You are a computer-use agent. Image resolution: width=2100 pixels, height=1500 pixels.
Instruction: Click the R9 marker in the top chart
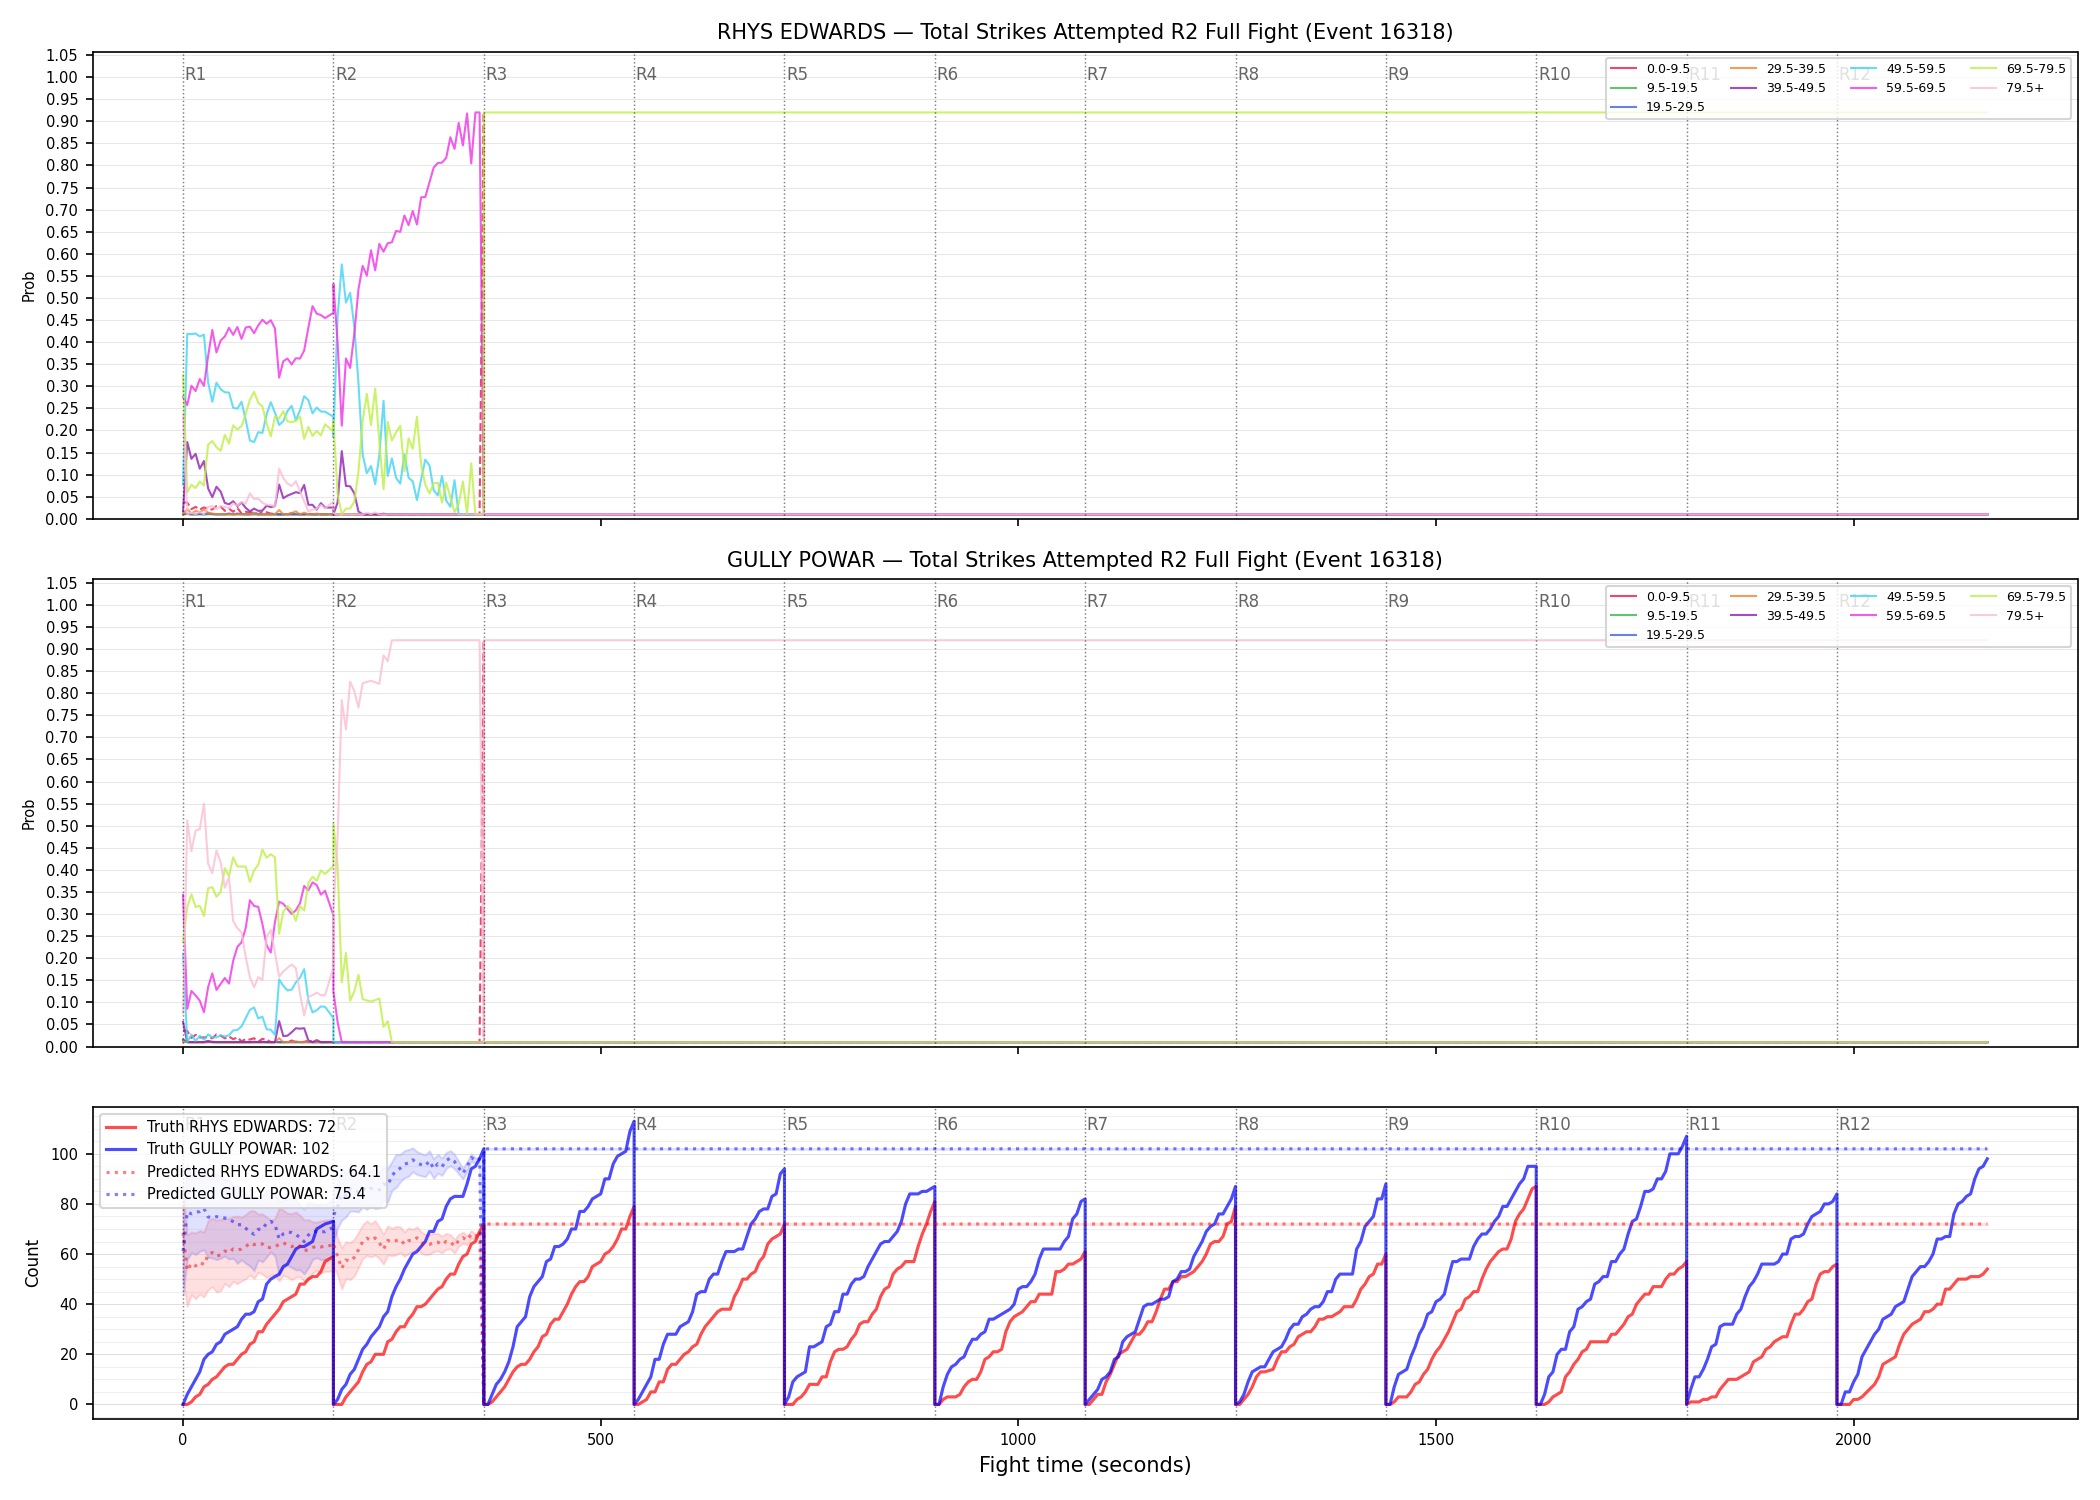coord(1398,74)
